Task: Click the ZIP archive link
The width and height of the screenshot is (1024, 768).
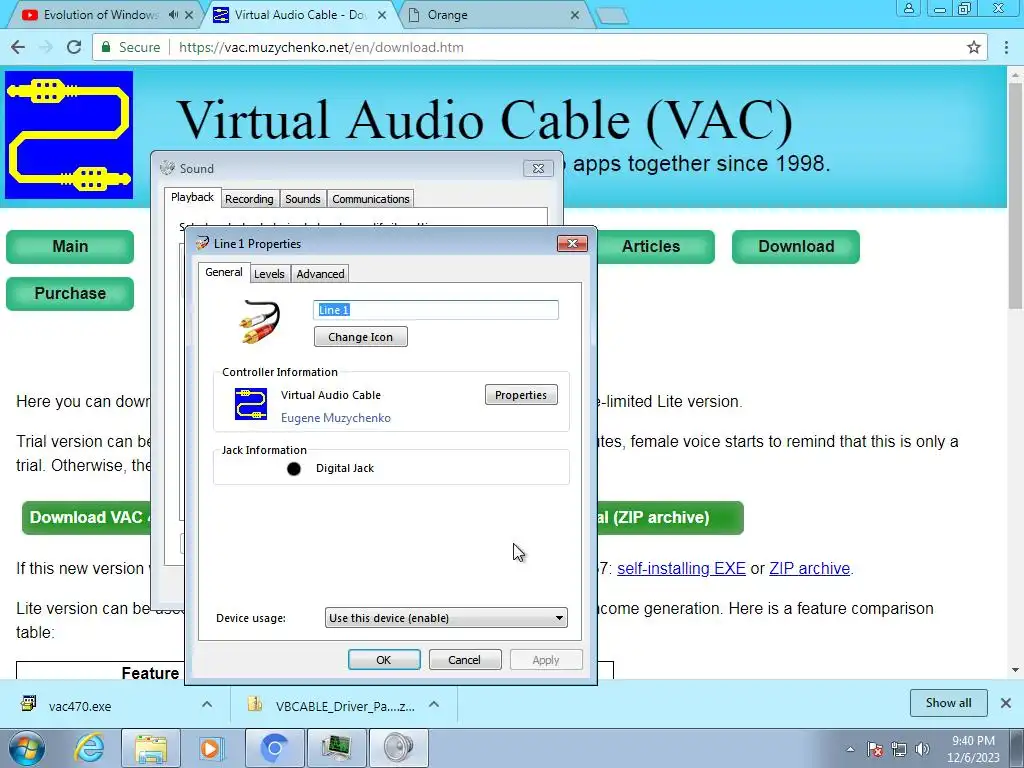Action: [810, 568]
